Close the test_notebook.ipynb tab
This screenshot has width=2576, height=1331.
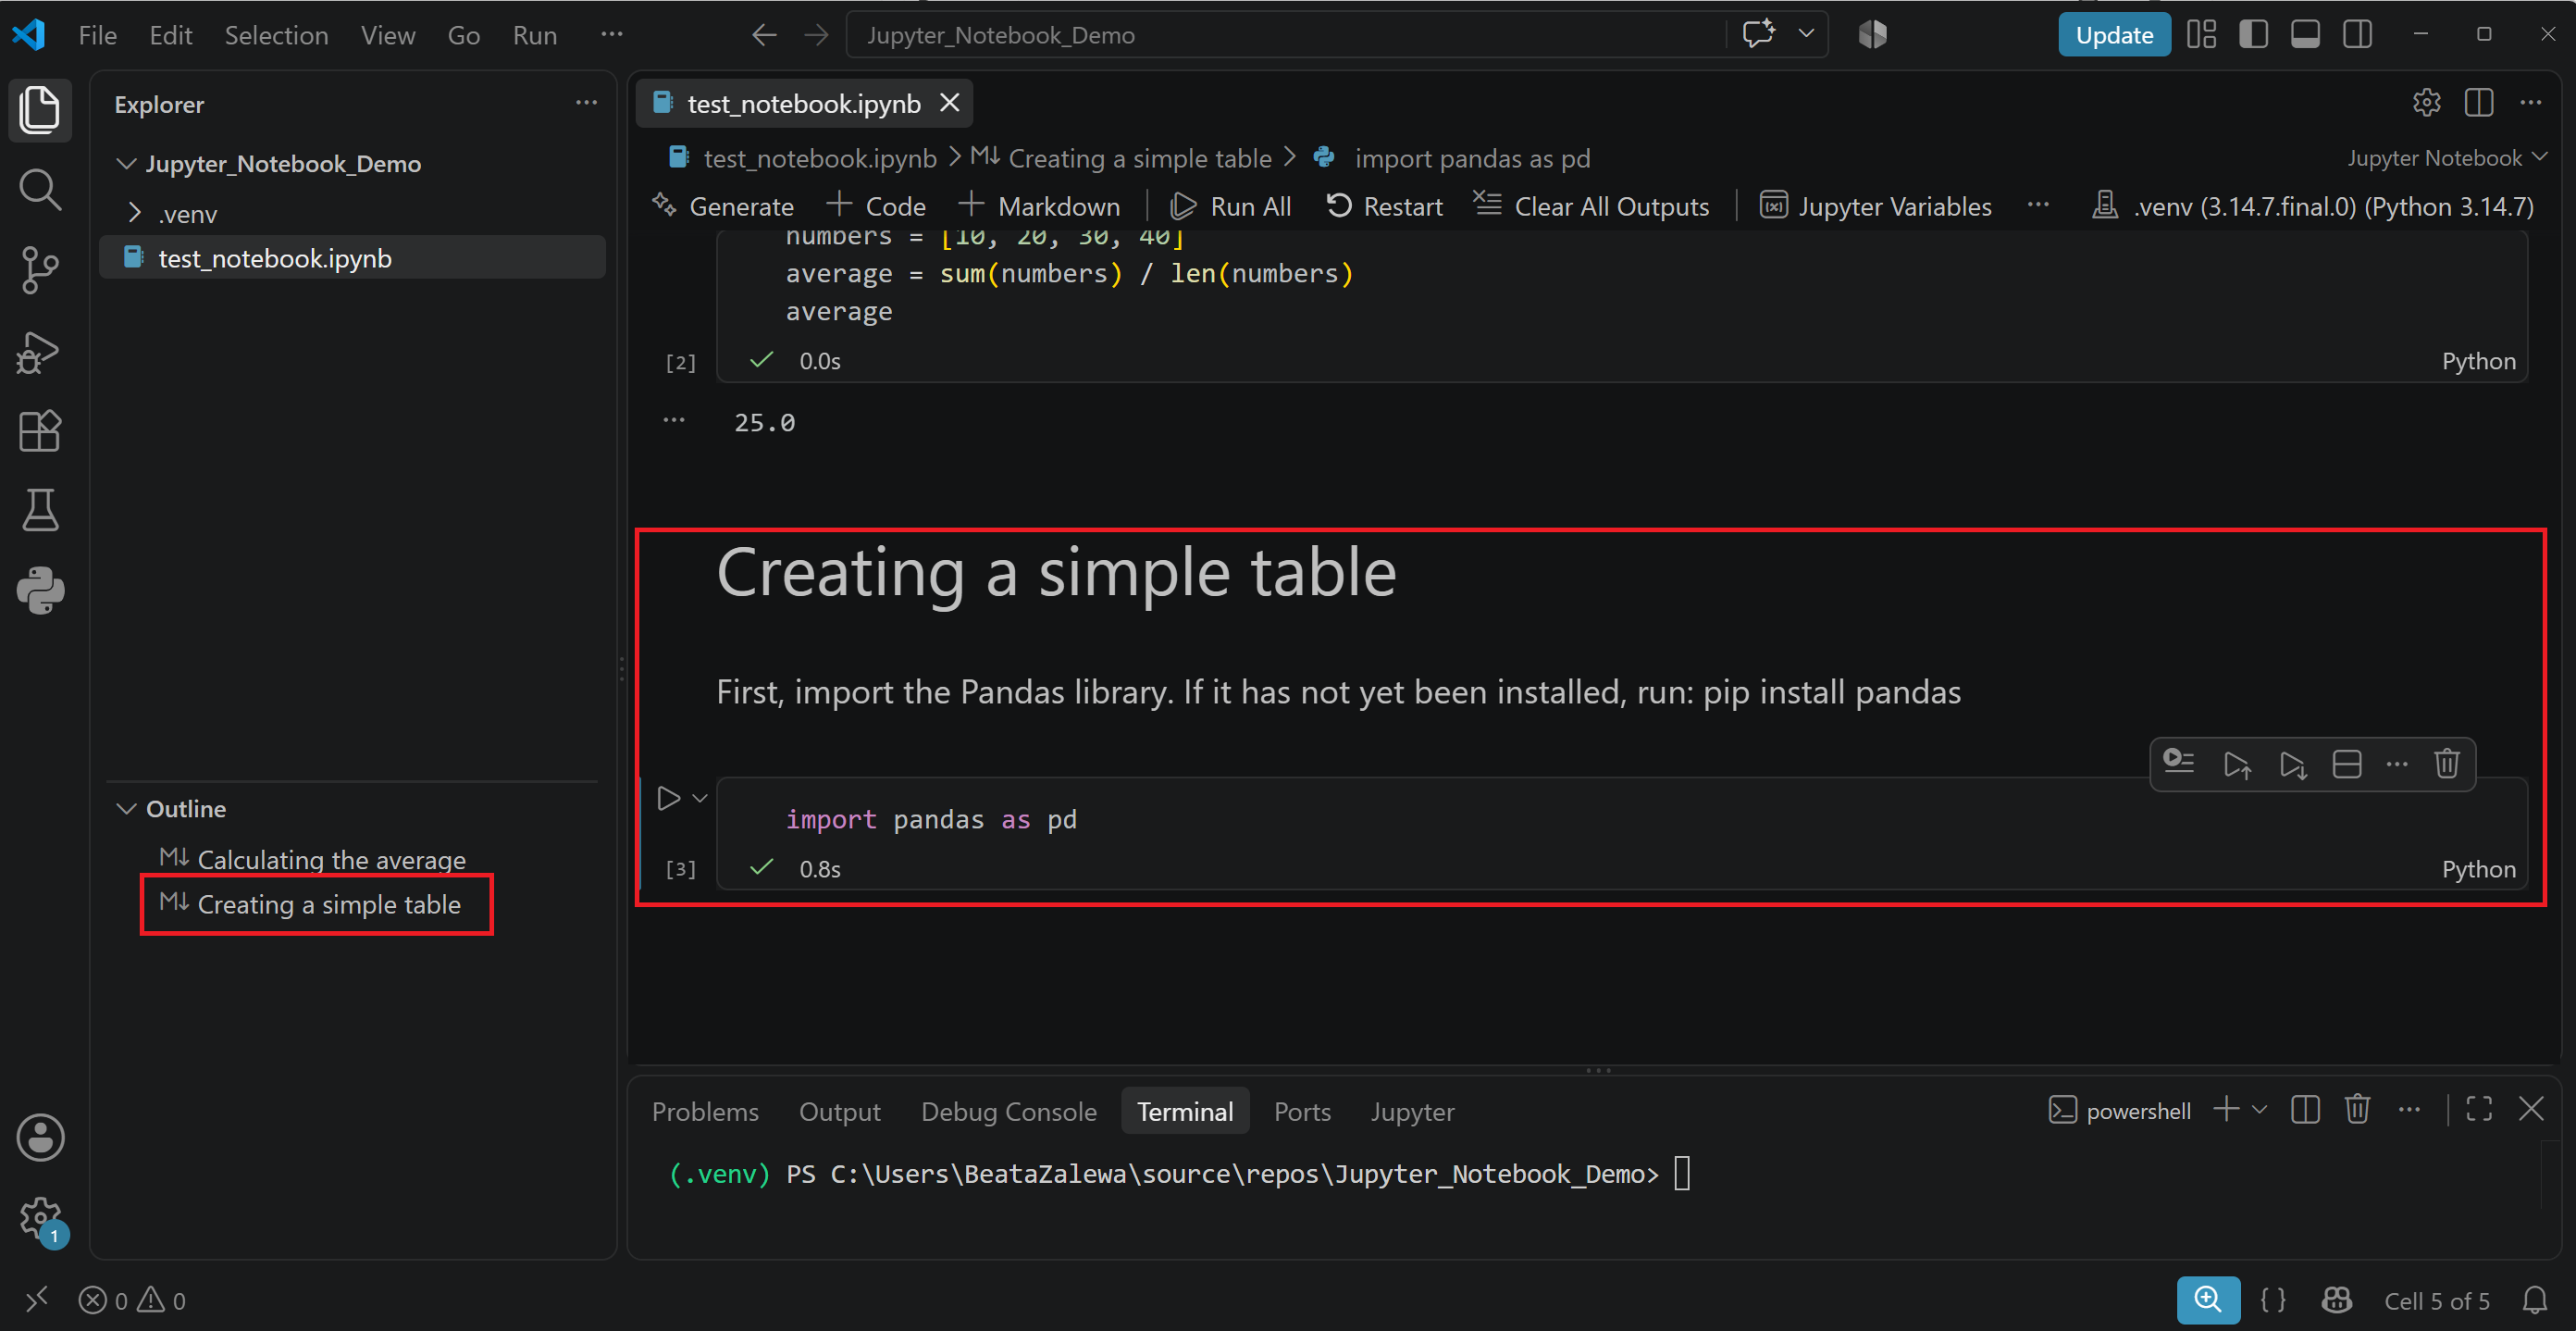tap(949, 102)
